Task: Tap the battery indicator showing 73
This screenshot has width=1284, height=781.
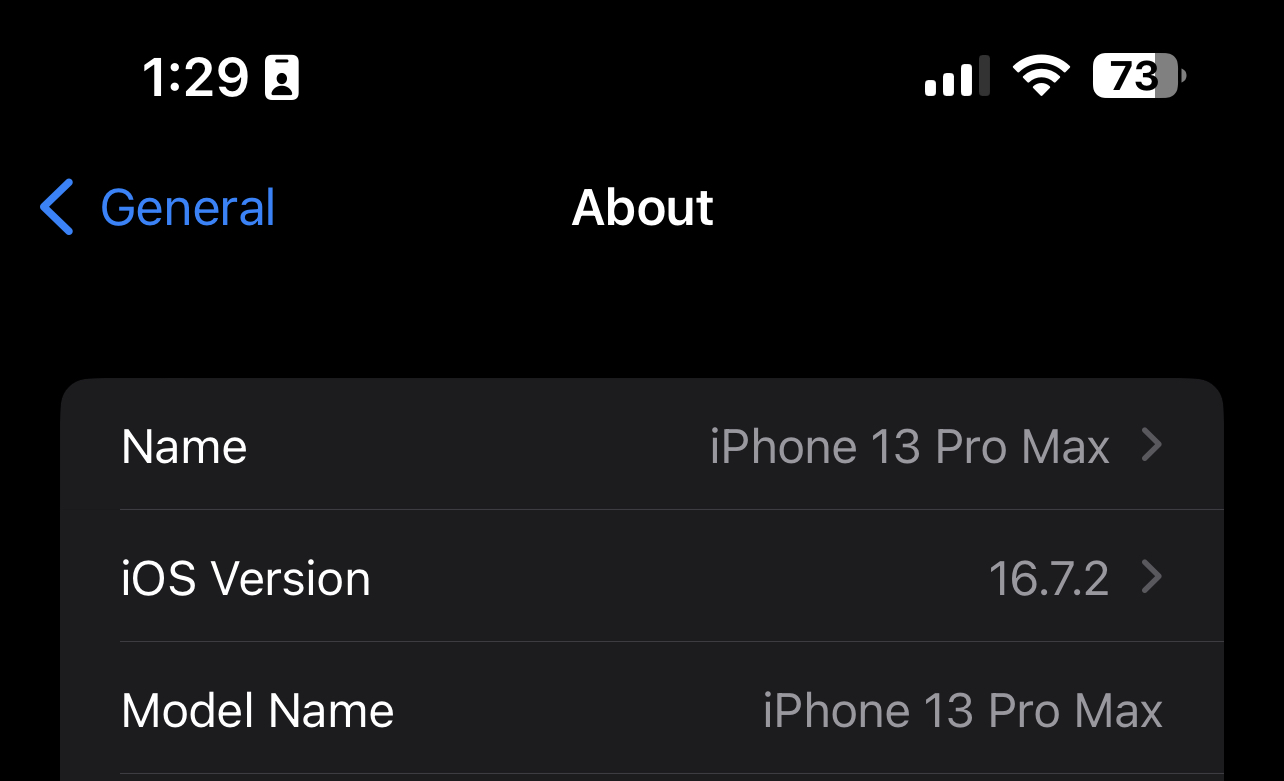Action: point(1139,76)
